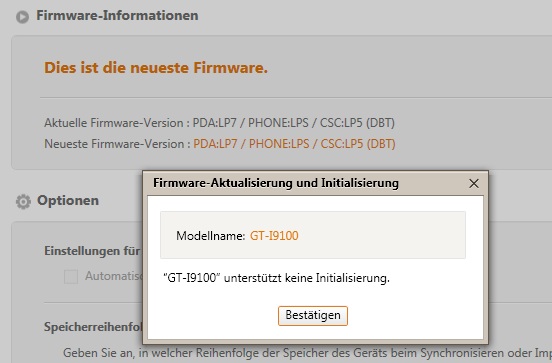Click 'Dies ist die neueste Firmware.' headline
Viewport: 552px width, 363px height.
[x=156, y=68]
